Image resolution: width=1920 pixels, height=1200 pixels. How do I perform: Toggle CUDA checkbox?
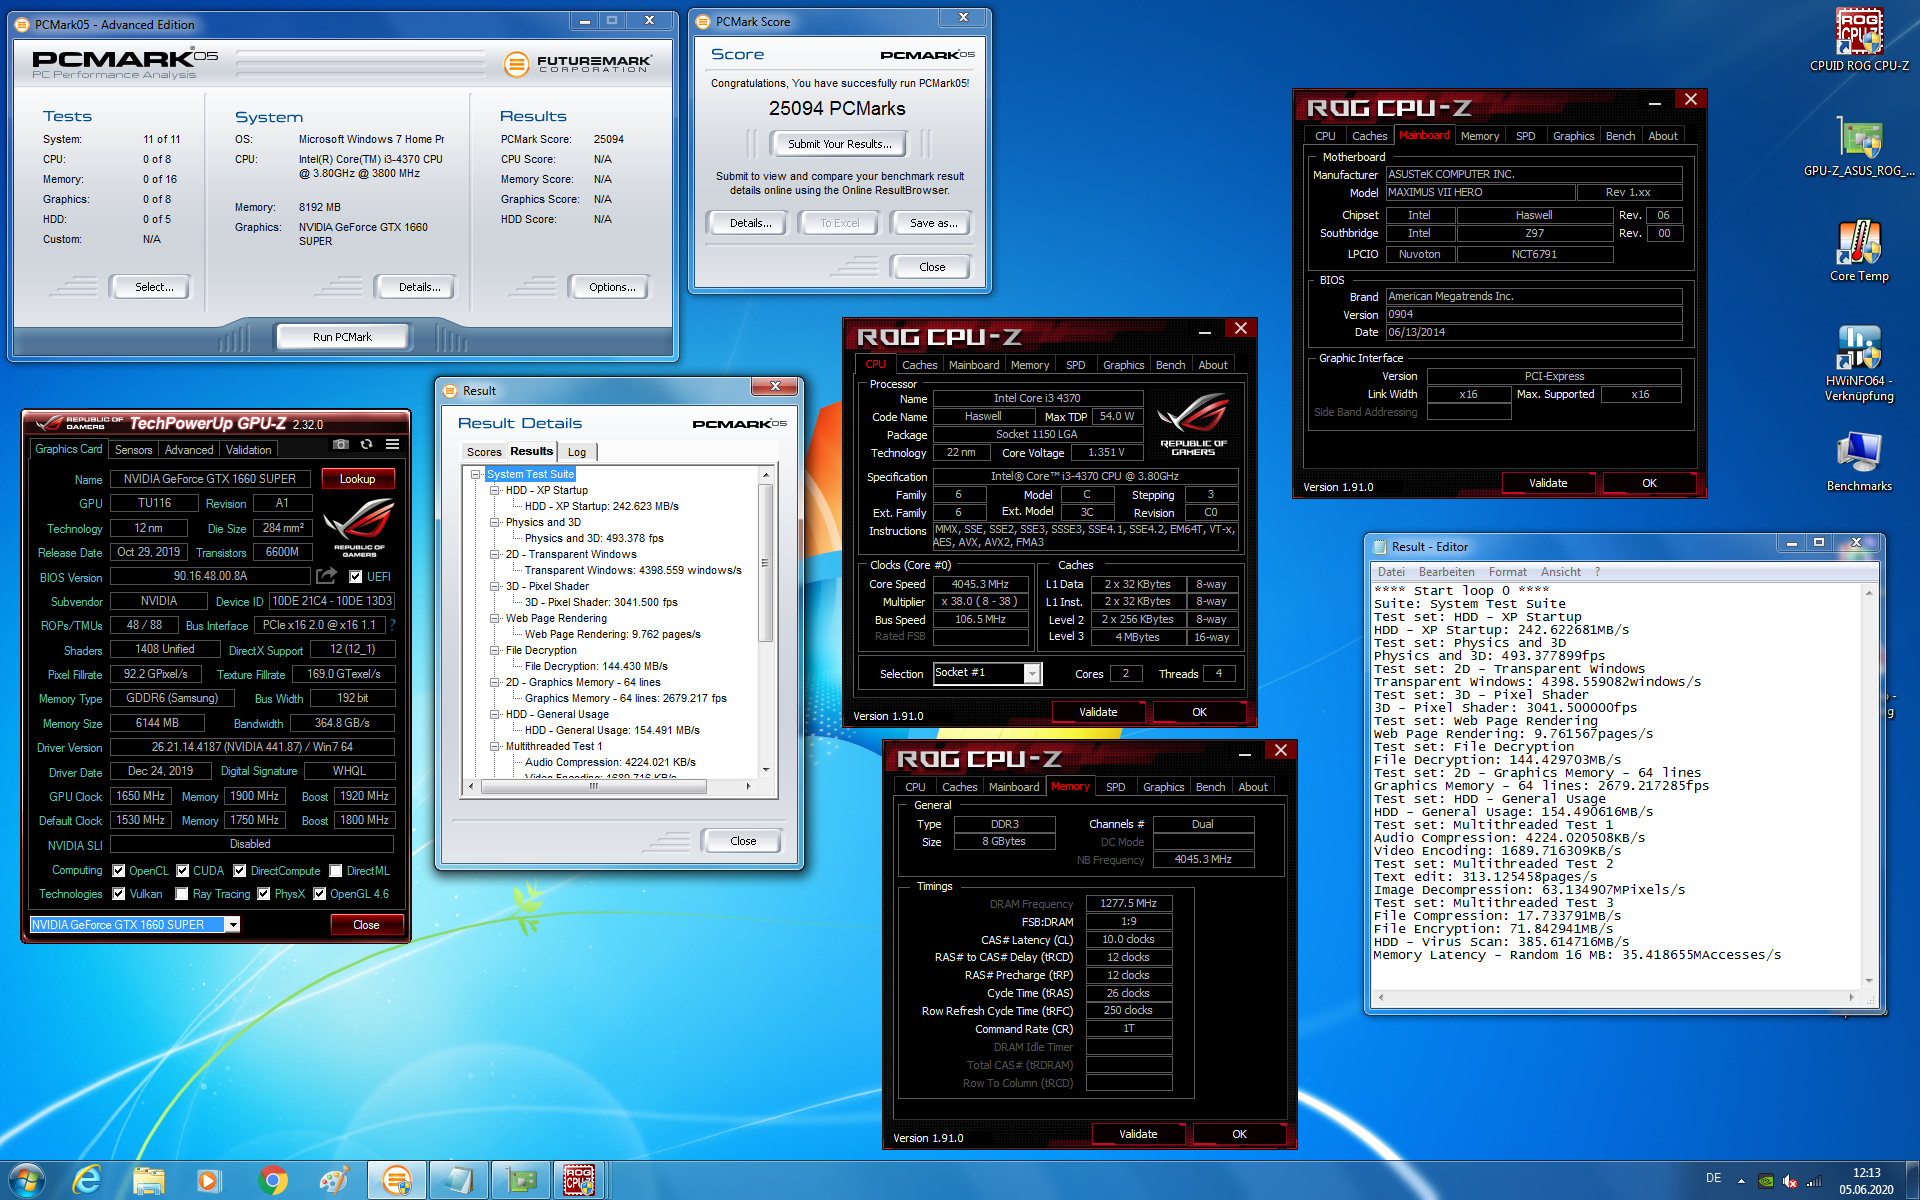(x=183, y=870)
